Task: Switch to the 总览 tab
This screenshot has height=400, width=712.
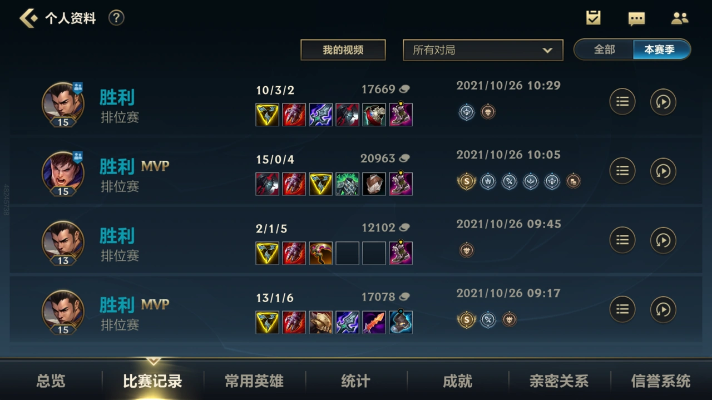Action: (x=51, y=381)
